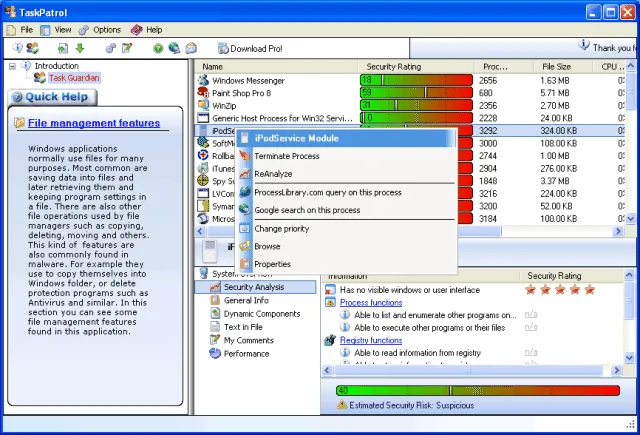This screenshot has height=435, width=640.
Task: Open the Help menu
Action: [x=154, y=30]
